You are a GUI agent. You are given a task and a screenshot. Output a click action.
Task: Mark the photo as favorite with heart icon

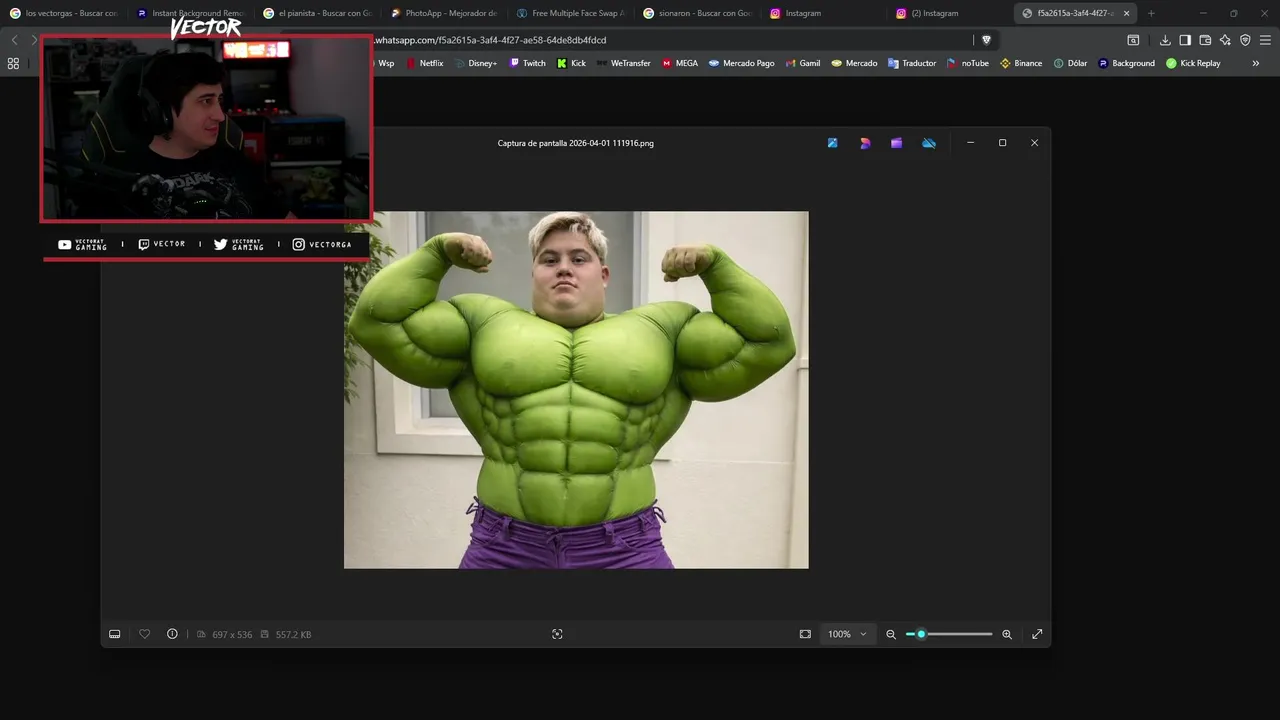pyautogui.click(x=144, y=634)
